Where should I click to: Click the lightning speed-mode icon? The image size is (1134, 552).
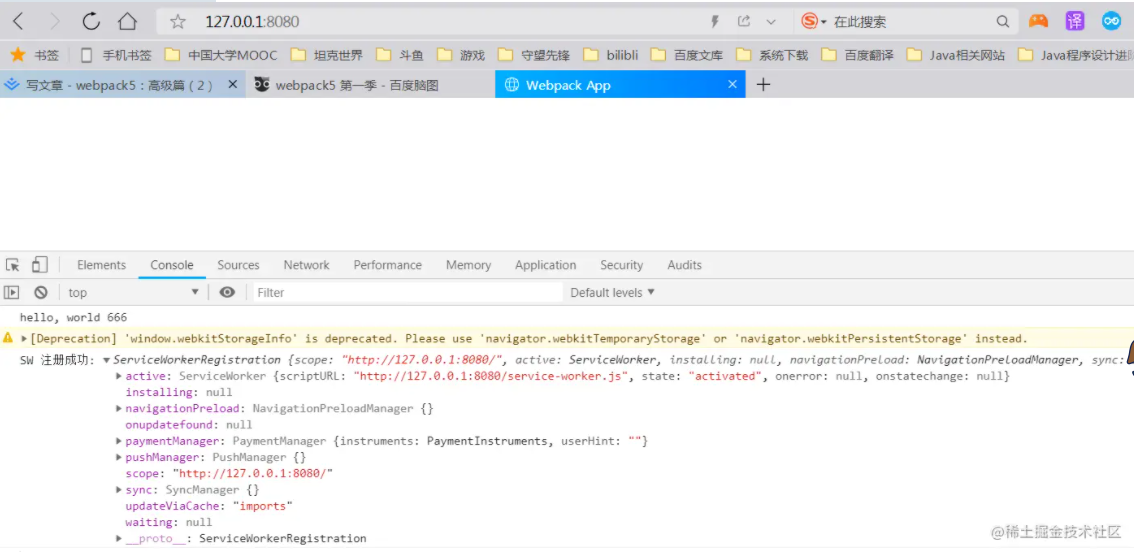coord(715,22)
